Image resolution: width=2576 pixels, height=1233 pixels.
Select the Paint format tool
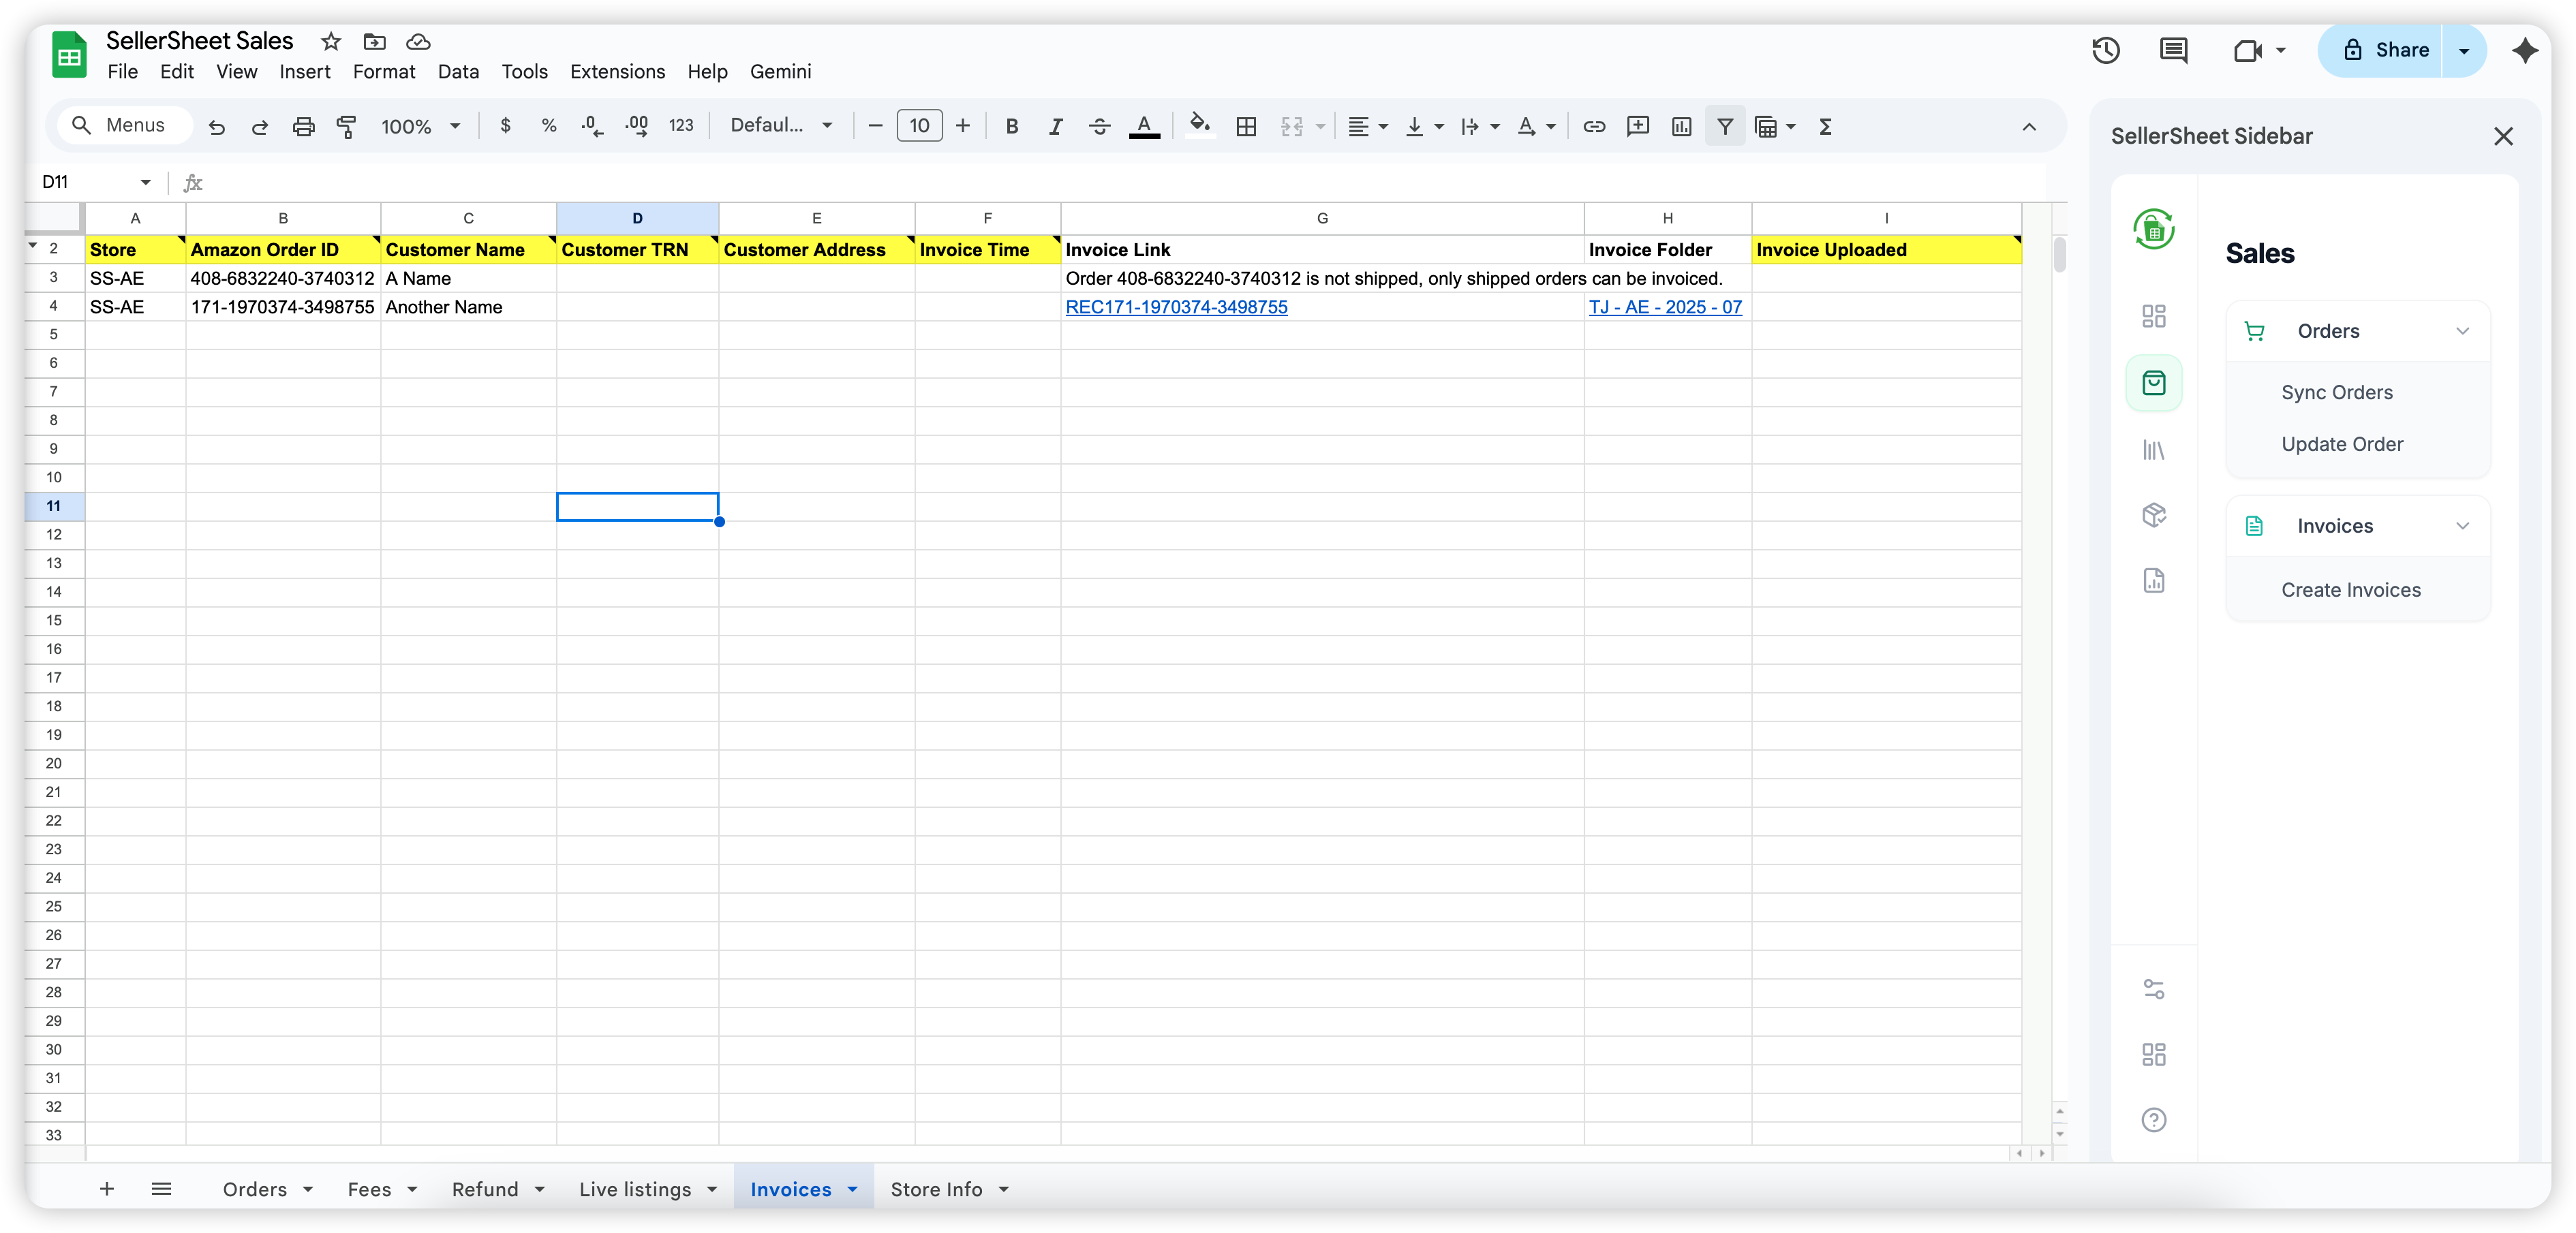(x=346, y=126)
